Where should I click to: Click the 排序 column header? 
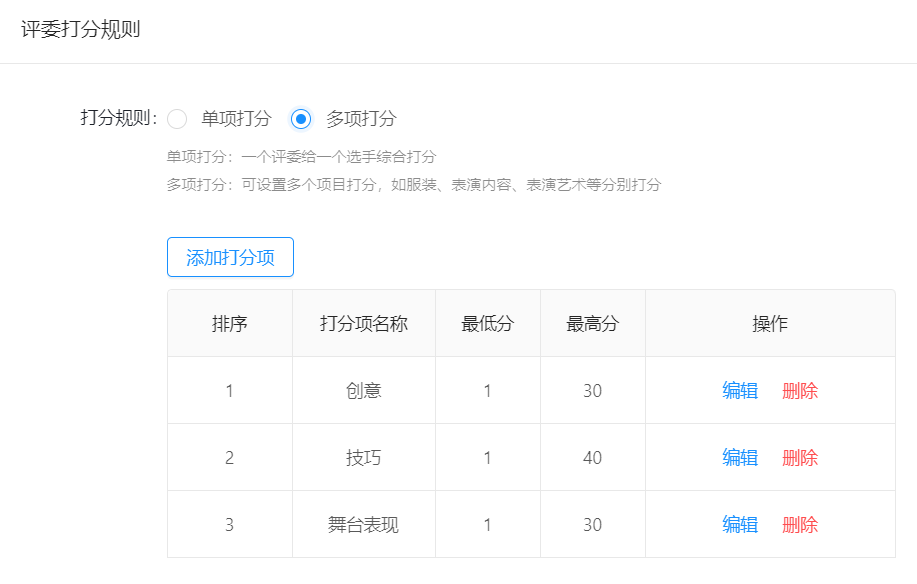pos(230,323)
